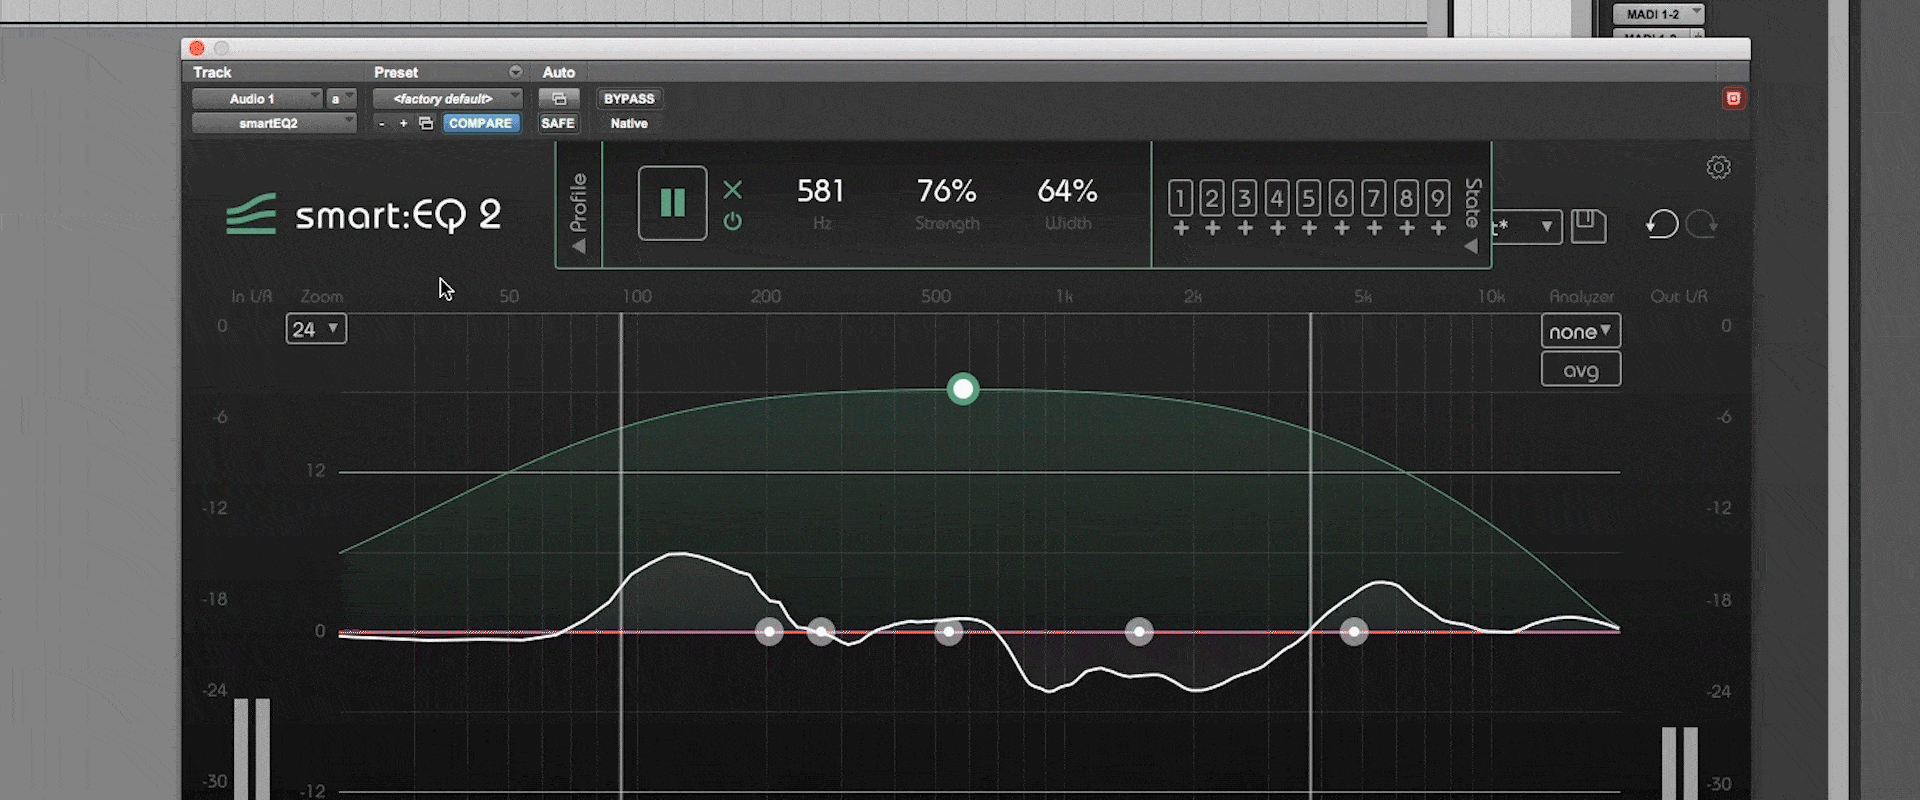1920x800 pixels.
Task: Adjust the 64% Width value
Action: pos(1067,190)
